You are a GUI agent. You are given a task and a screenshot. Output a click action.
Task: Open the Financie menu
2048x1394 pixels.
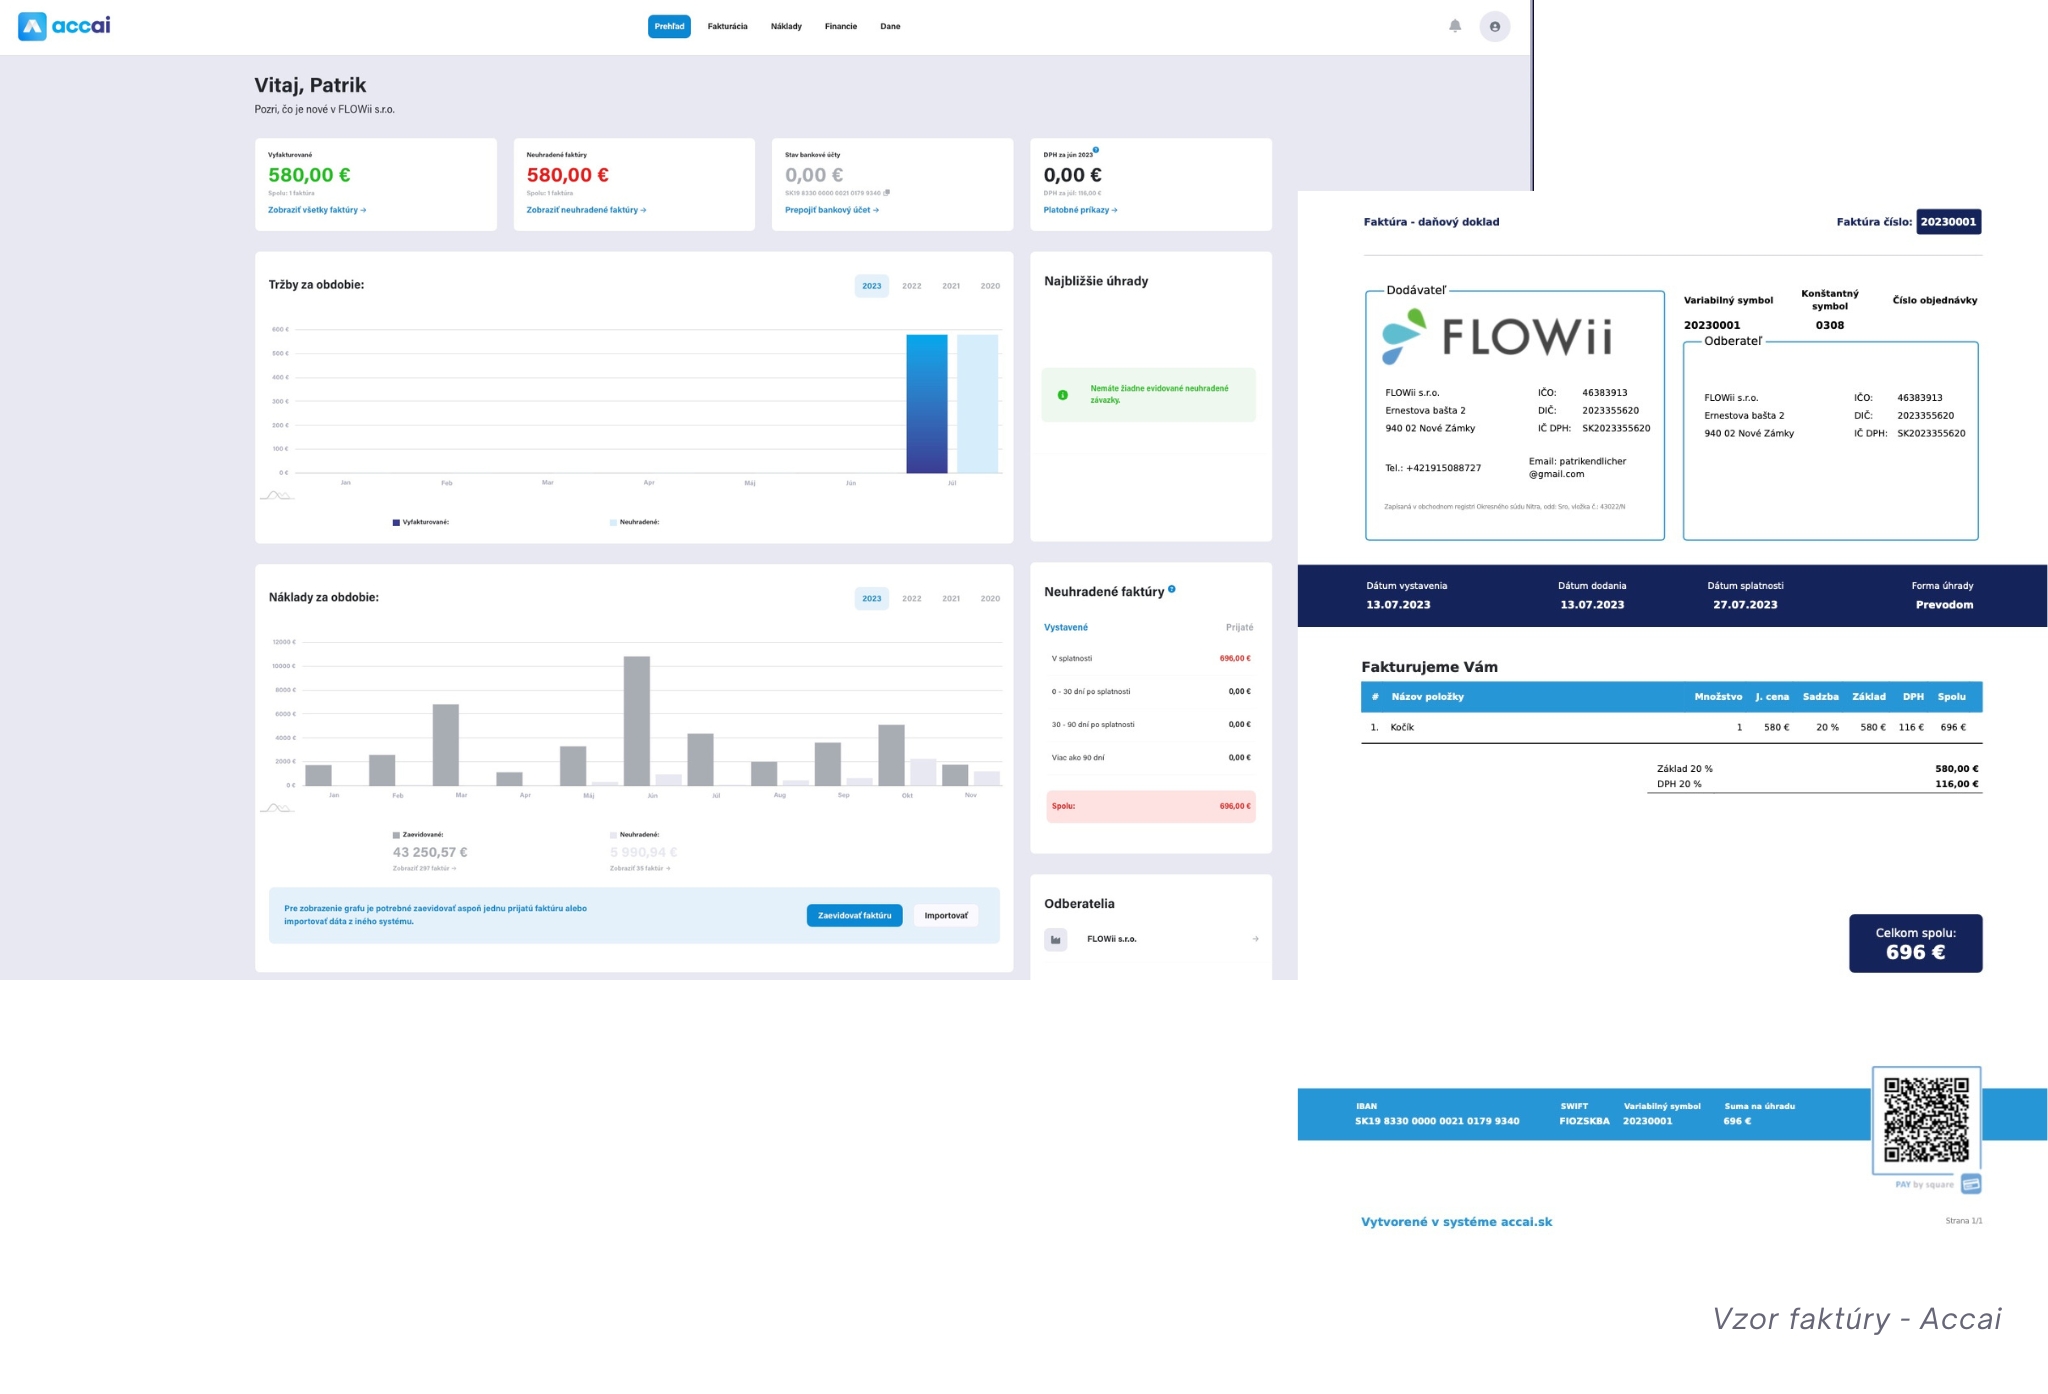841,26
